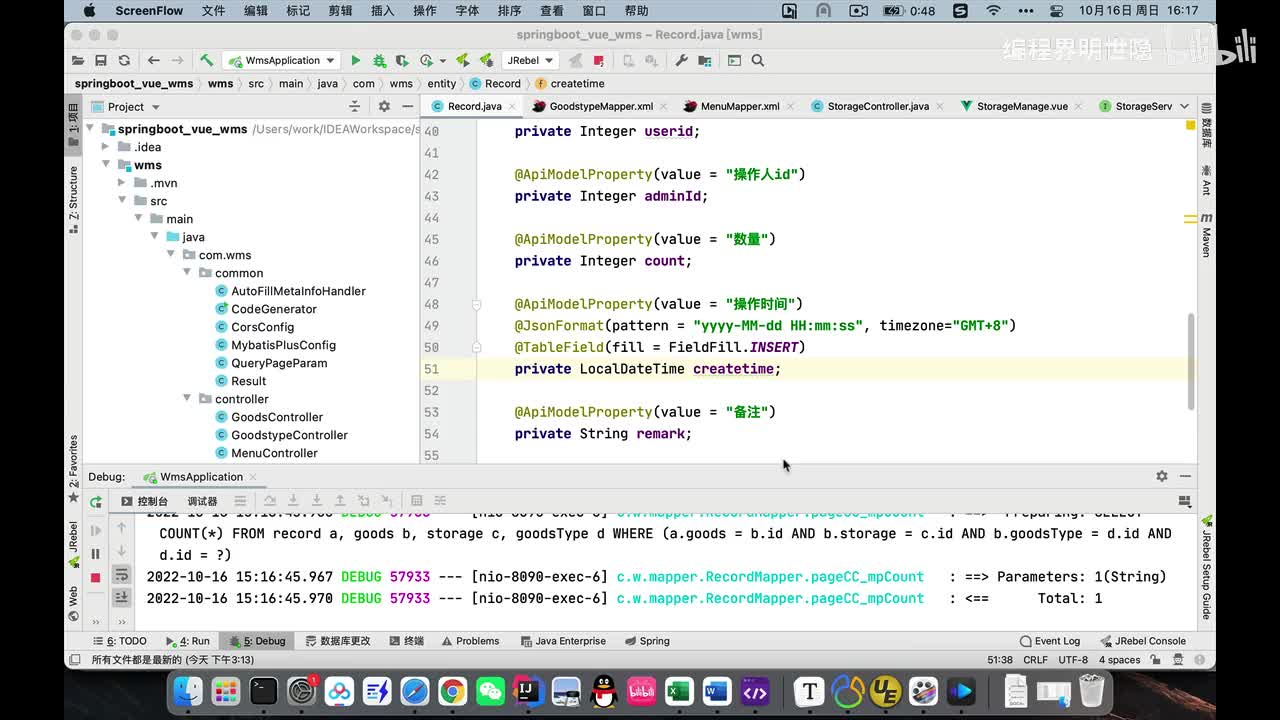
Task: Click the editor vertical scrollbar
Action: tap(1190, 360)
